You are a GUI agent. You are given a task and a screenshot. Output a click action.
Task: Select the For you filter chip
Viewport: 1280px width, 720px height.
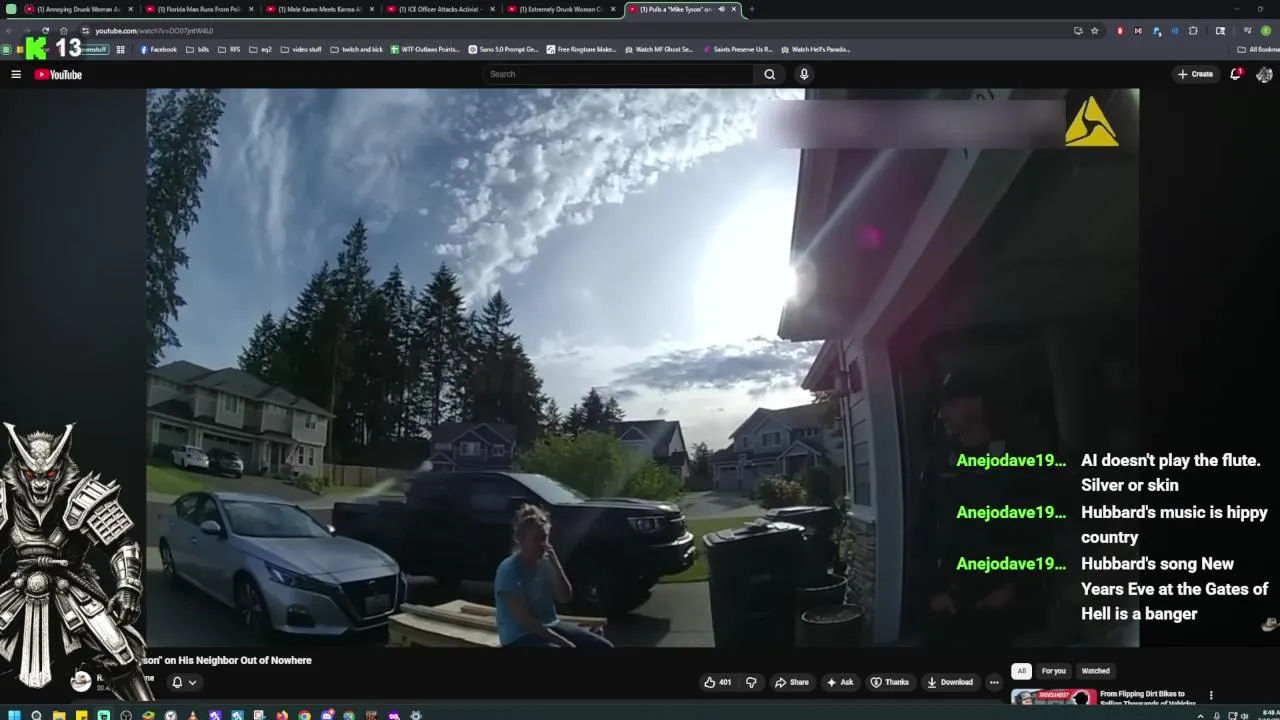pos(1054,671)
